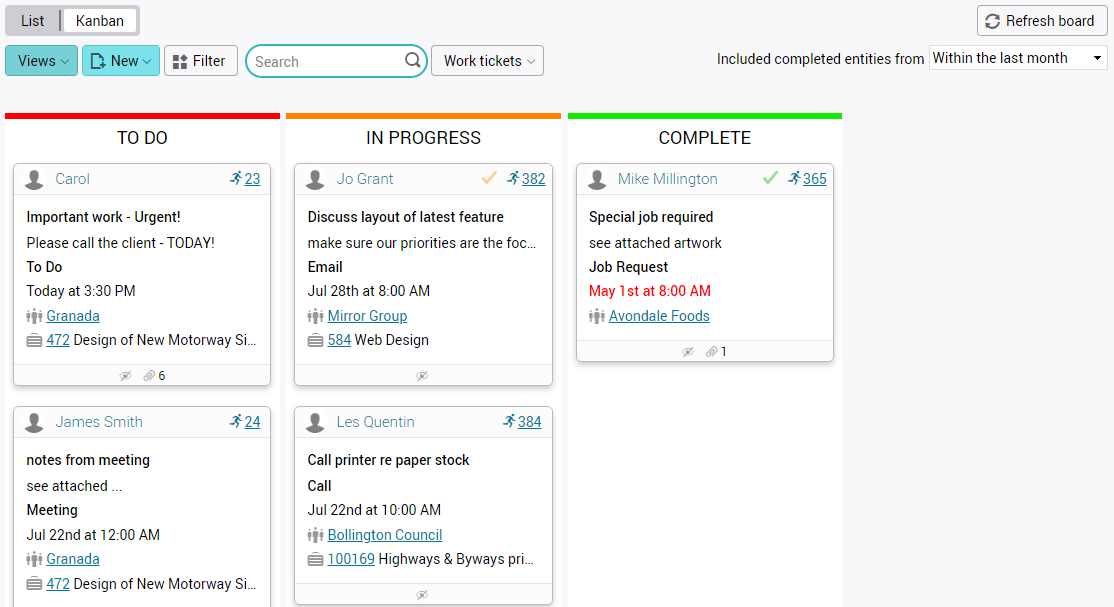Click the briefcase icon beside 584 Web Design
This screenshot has height=607, width=1114.
[315, 341]
